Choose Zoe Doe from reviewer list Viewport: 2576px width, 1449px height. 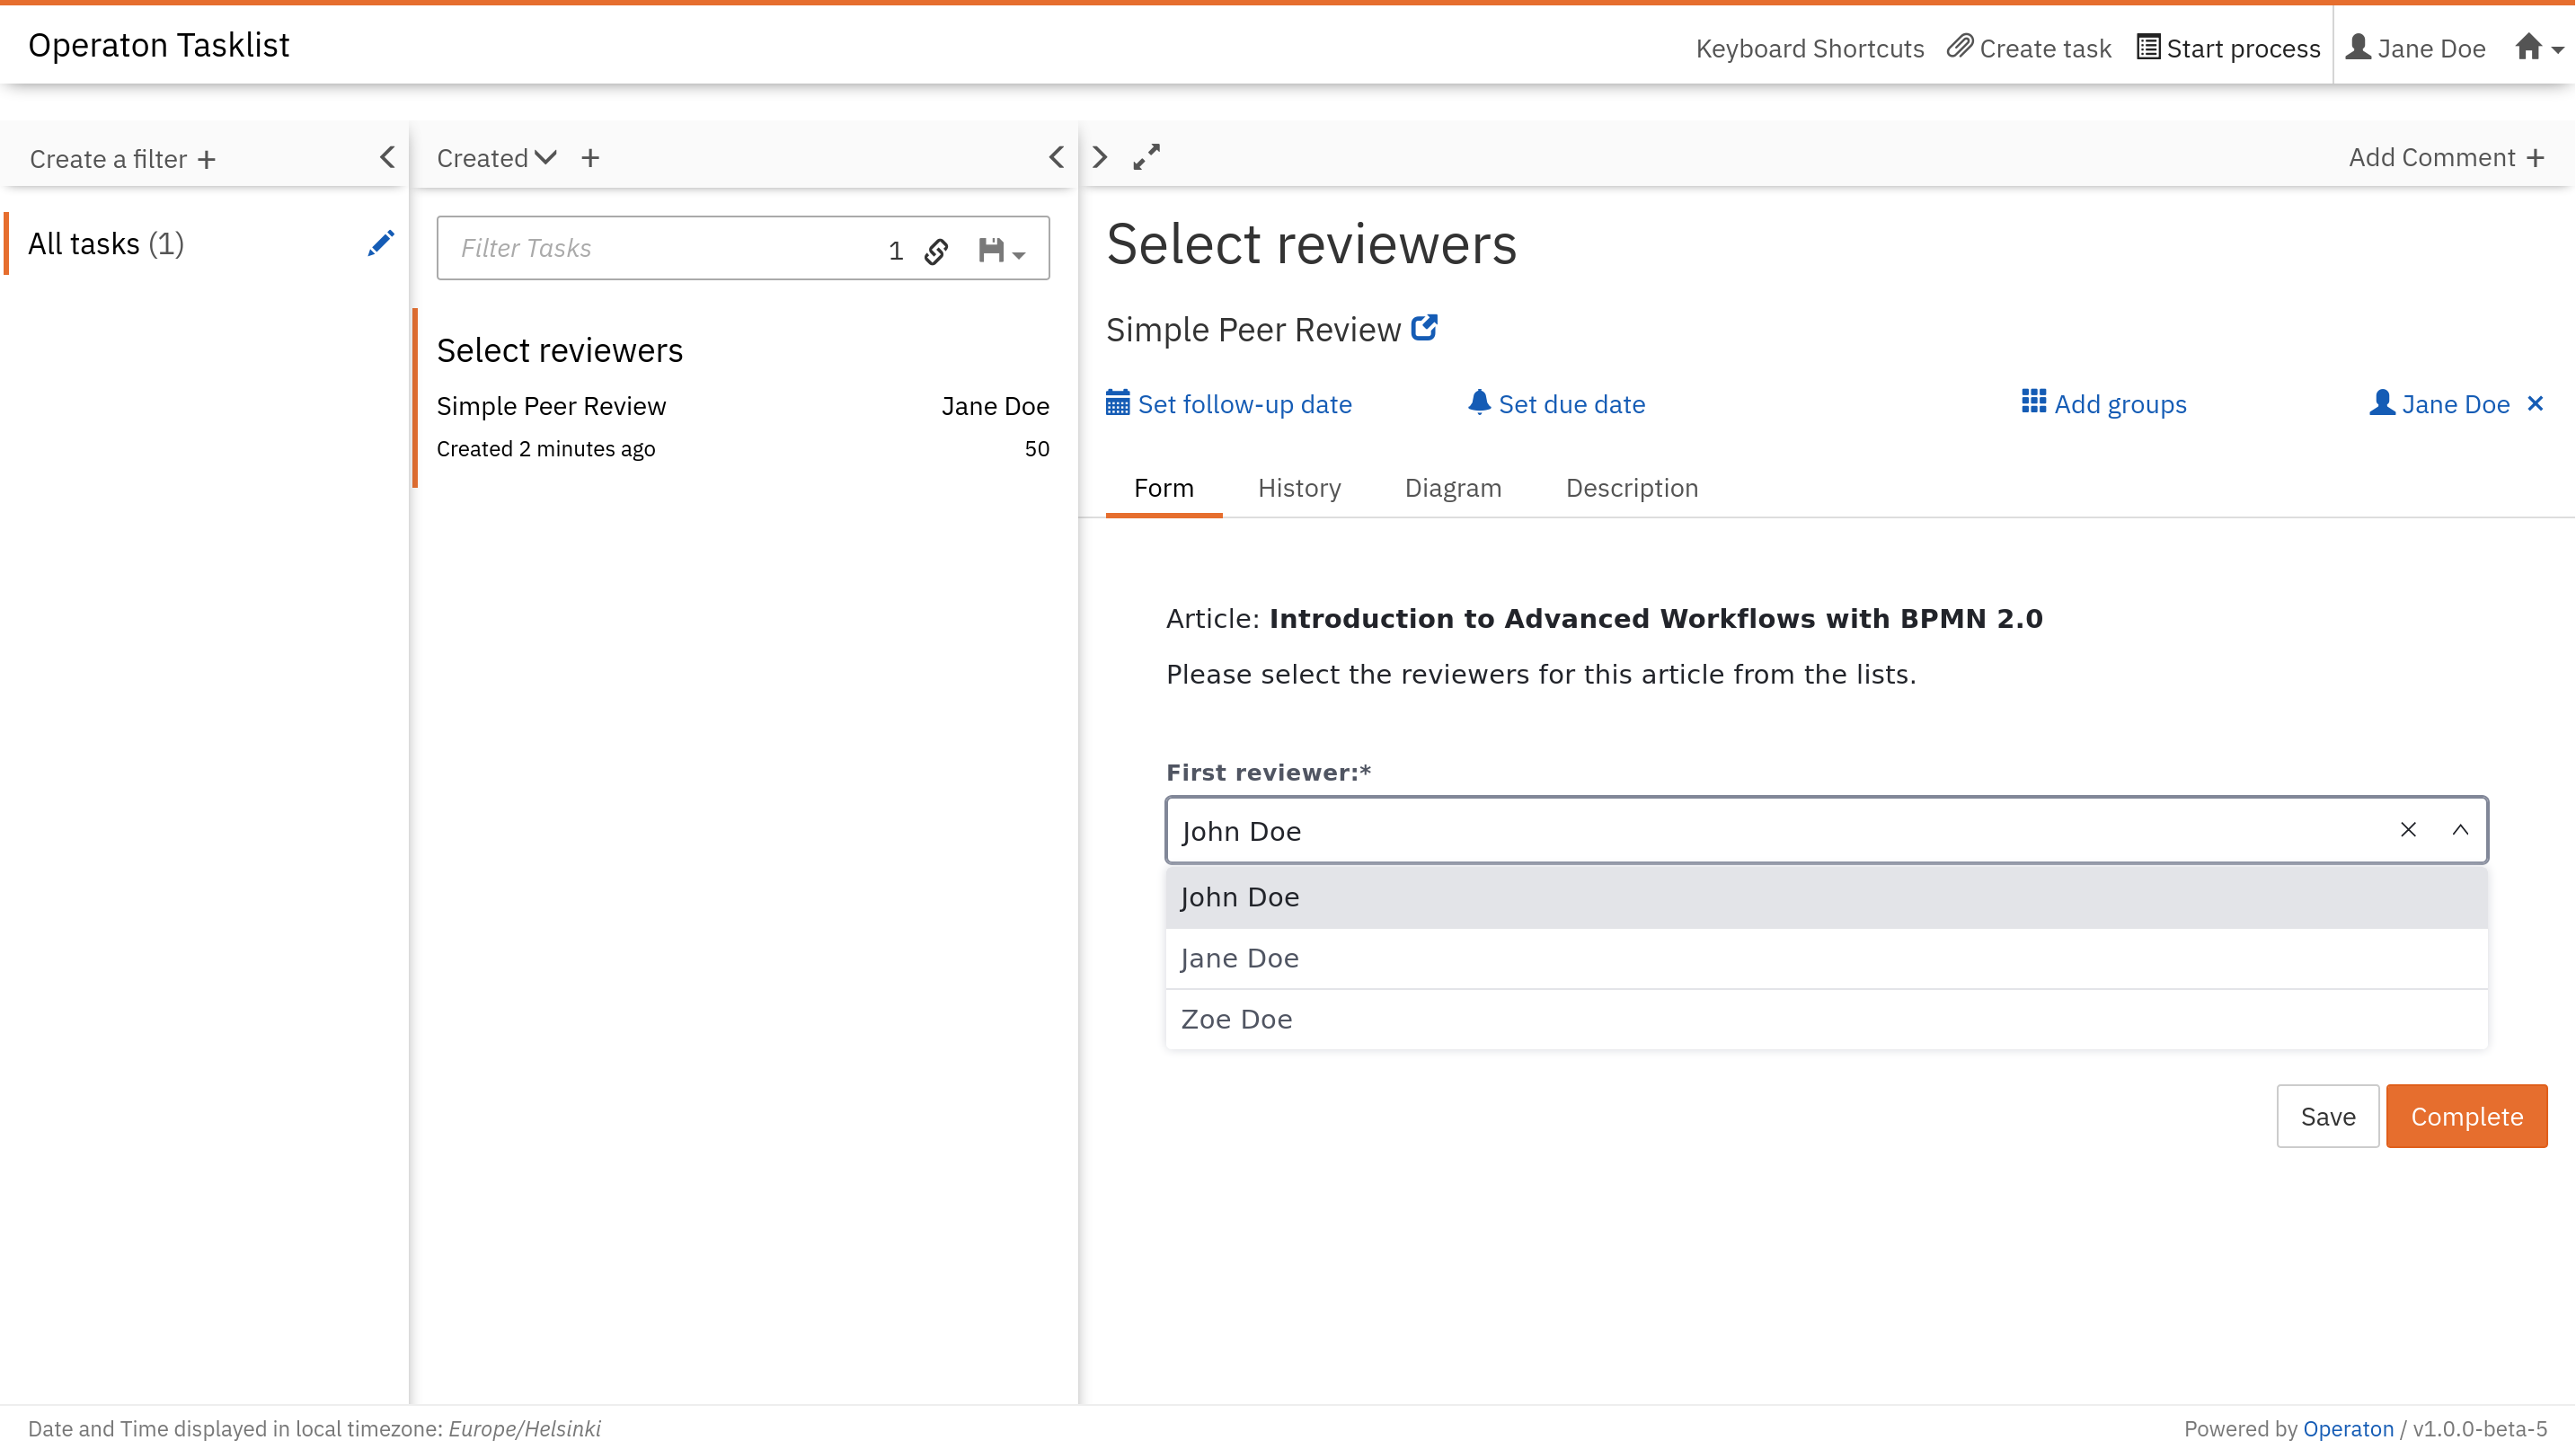[x=1237, y=1019]
